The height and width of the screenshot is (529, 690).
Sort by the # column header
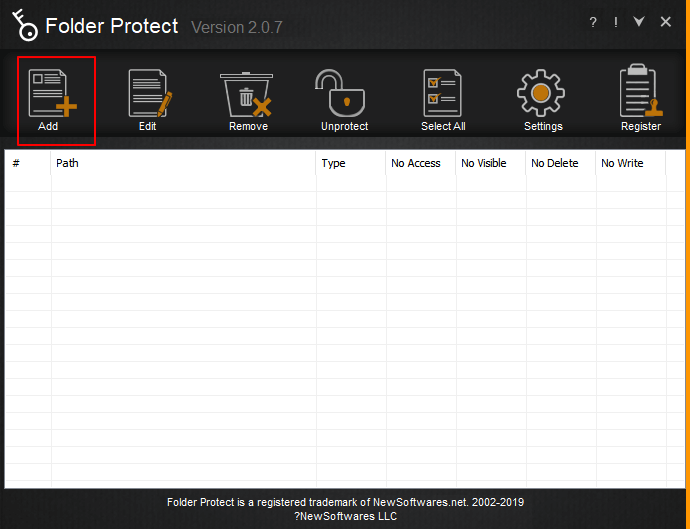tap(28, 163)
